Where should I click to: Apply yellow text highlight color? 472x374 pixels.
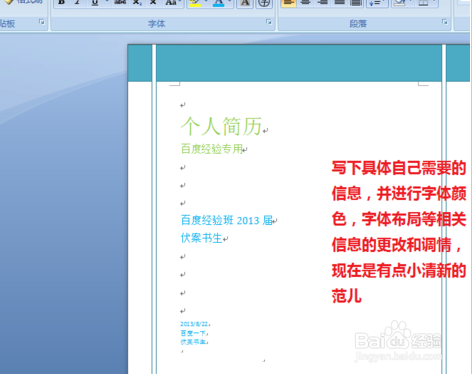pyautogui.click(x=195, y=3)
